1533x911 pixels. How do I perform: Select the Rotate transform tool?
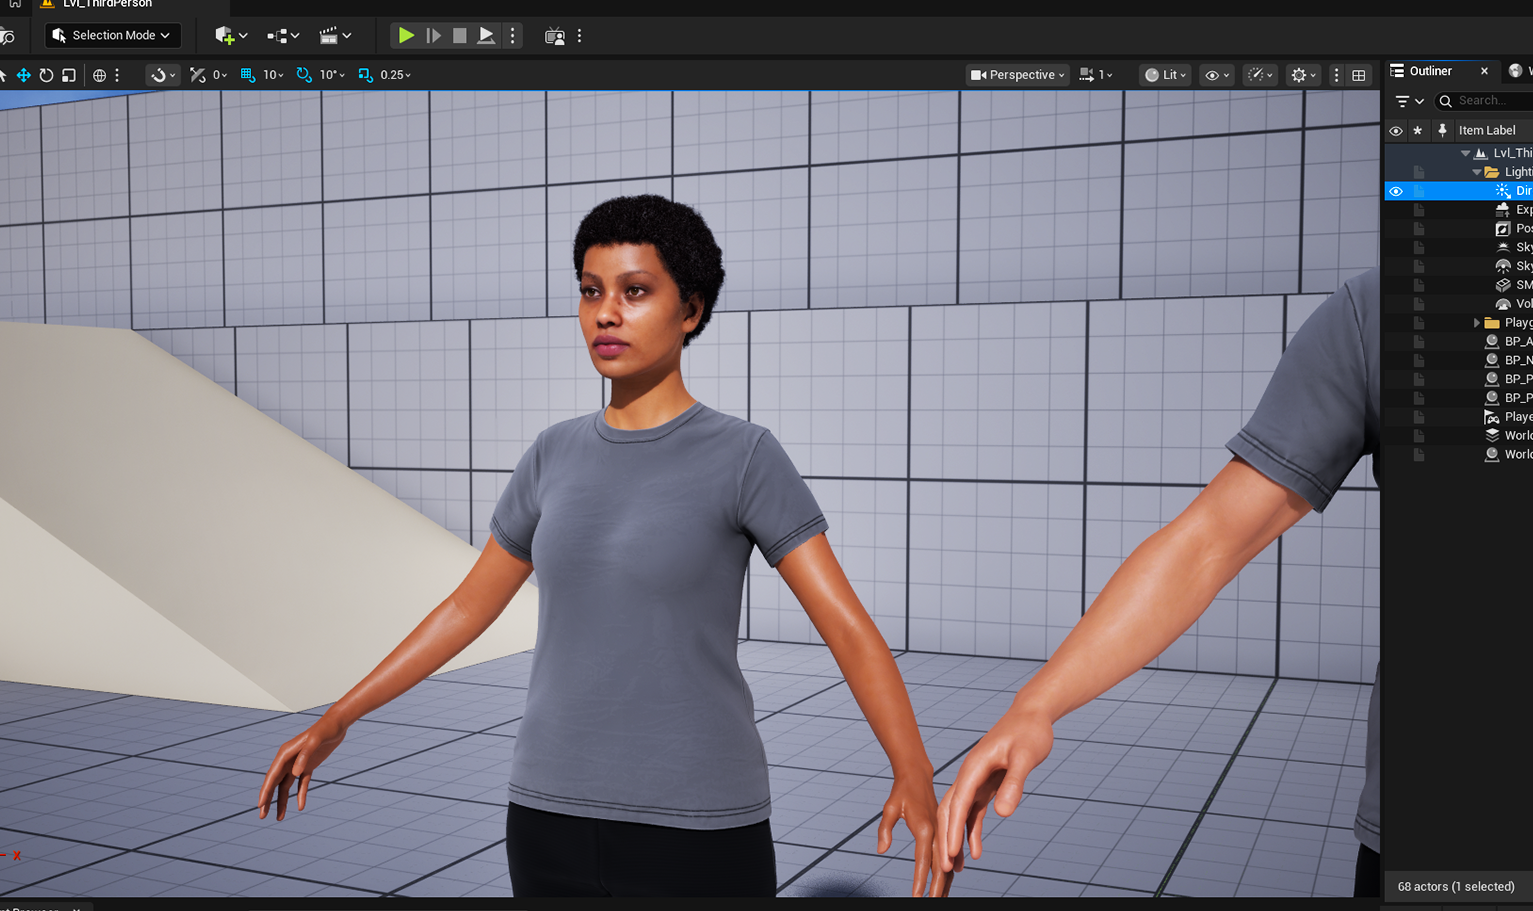pyautogui.click(x=47, y=74)
